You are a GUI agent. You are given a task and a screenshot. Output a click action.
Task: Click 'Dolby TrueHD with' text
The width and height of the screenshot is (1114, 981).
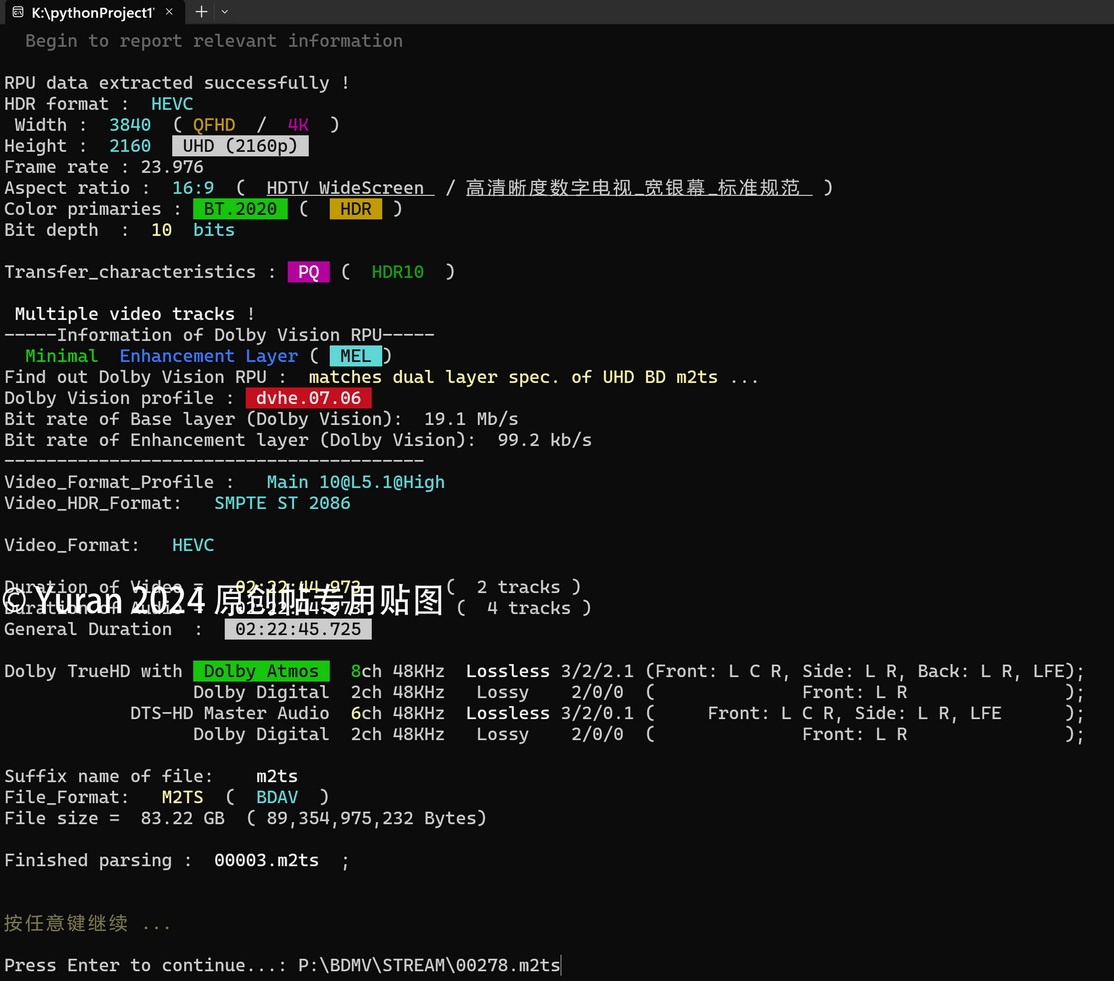click(93, 671)
